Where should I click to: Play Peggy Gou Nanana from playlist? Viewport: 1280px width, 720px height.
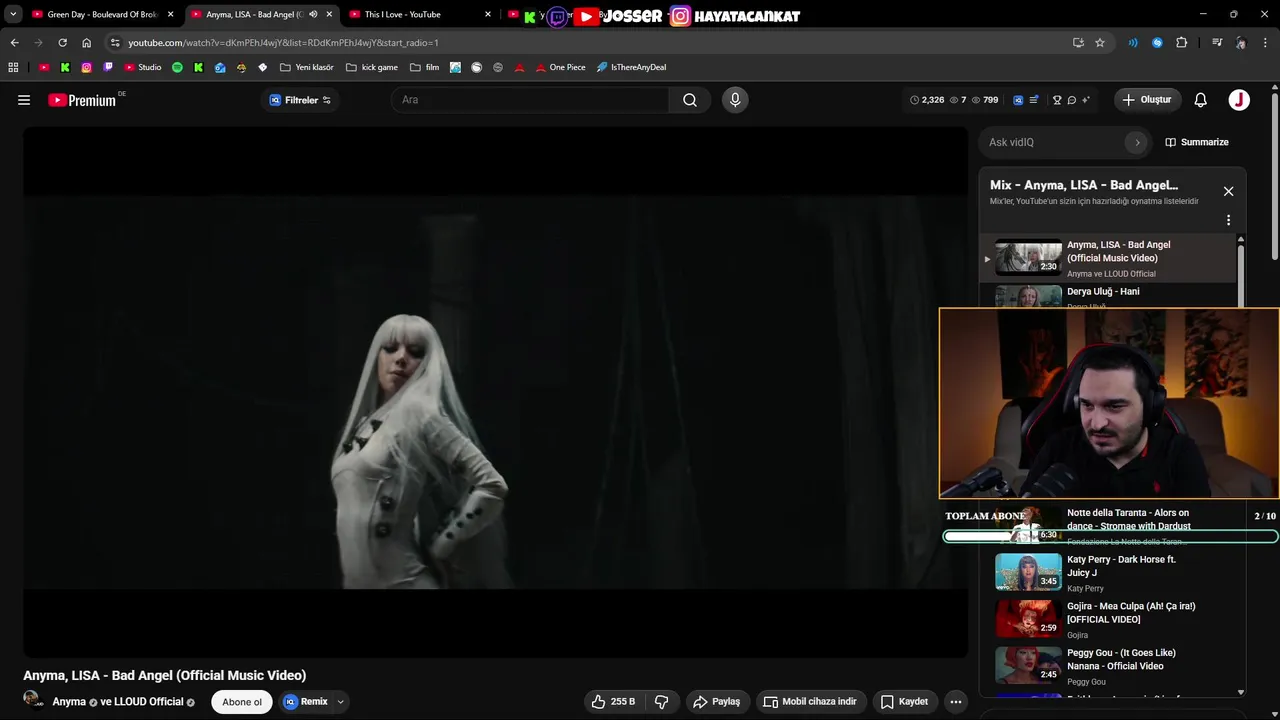point(1108,666)
